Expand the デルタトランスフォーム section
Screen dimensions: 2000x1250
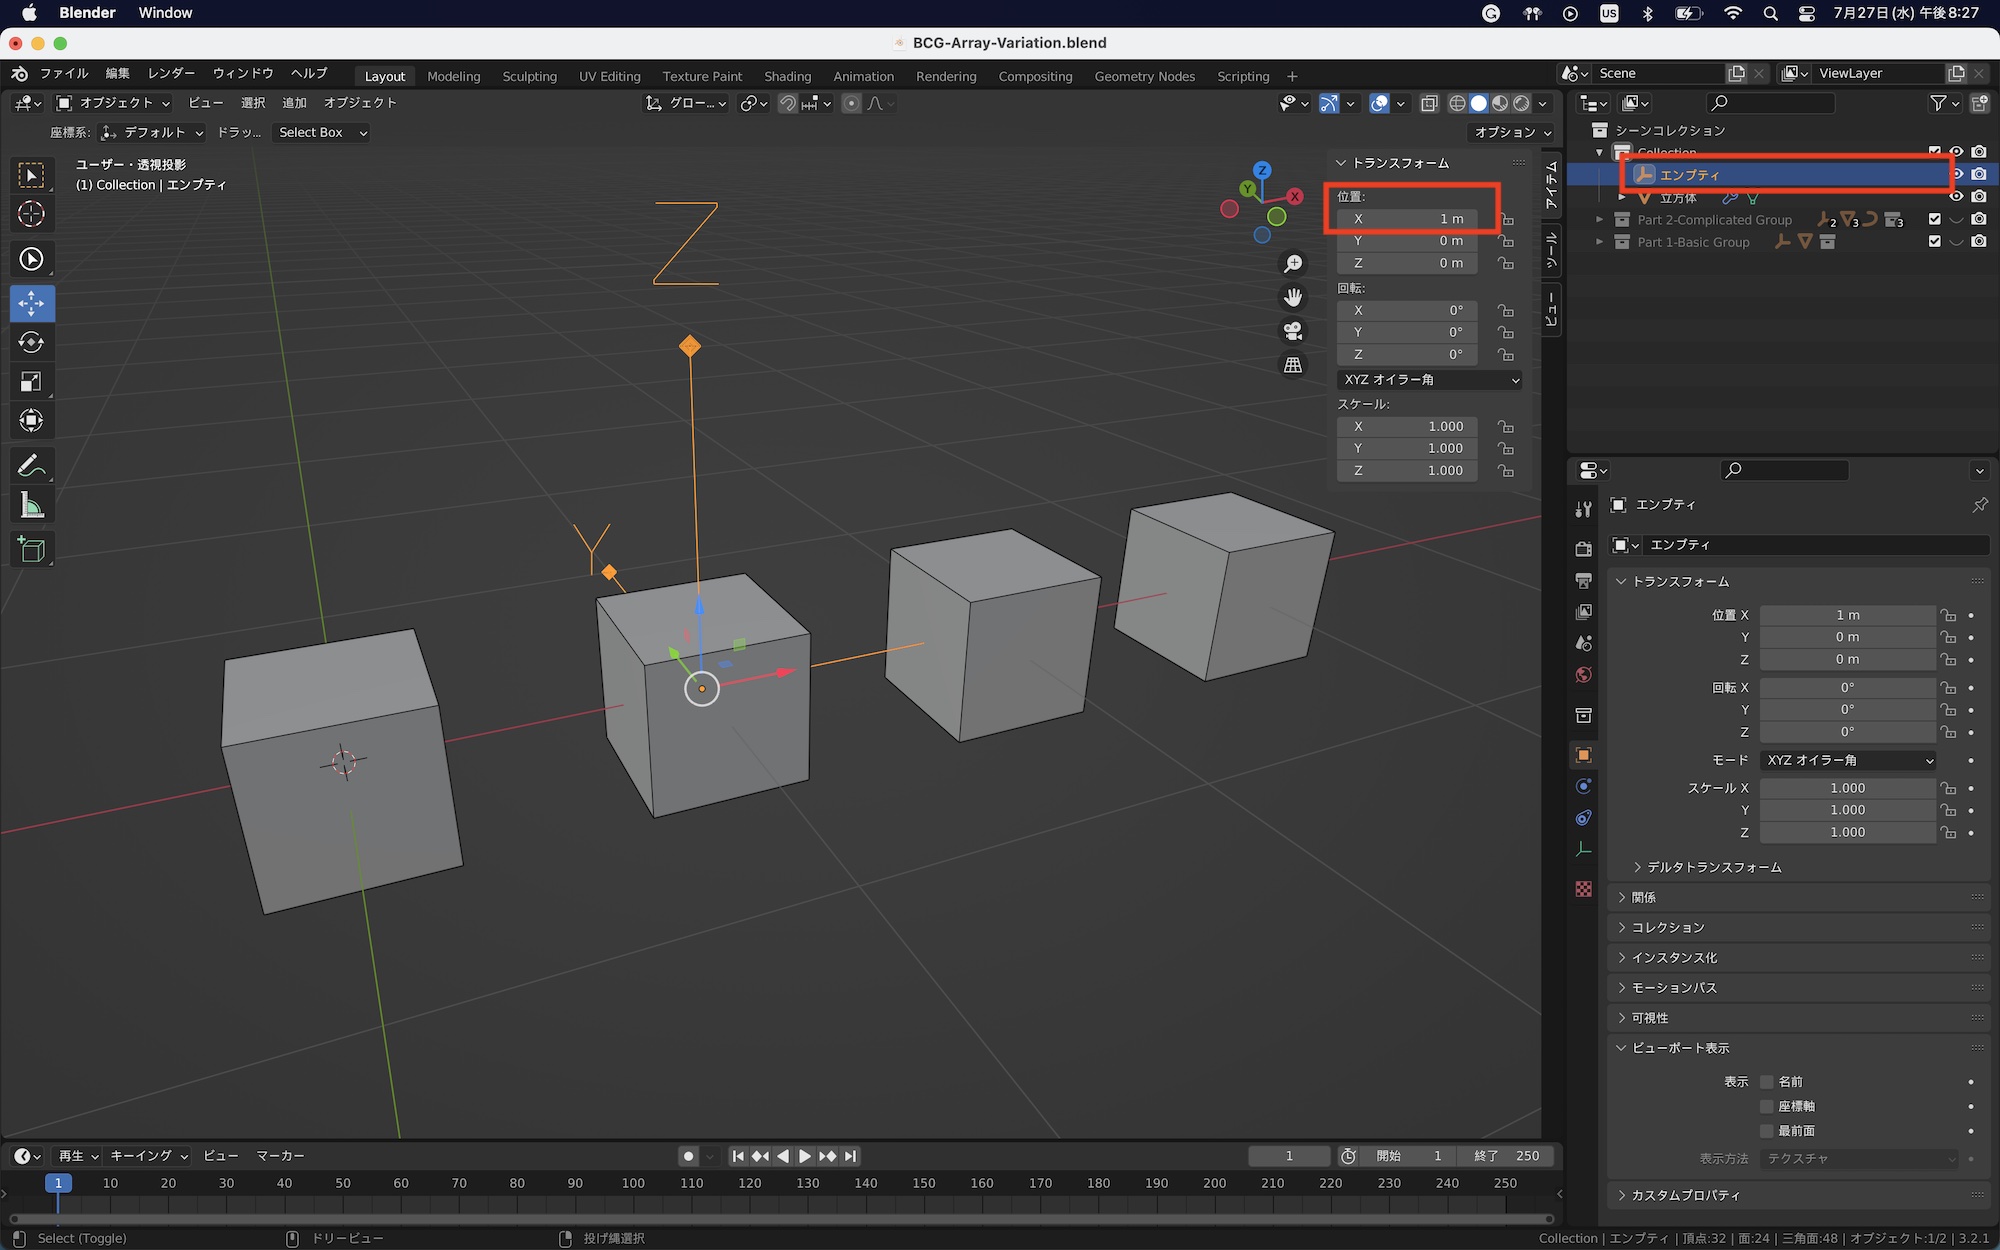(x=1713, y=867)
